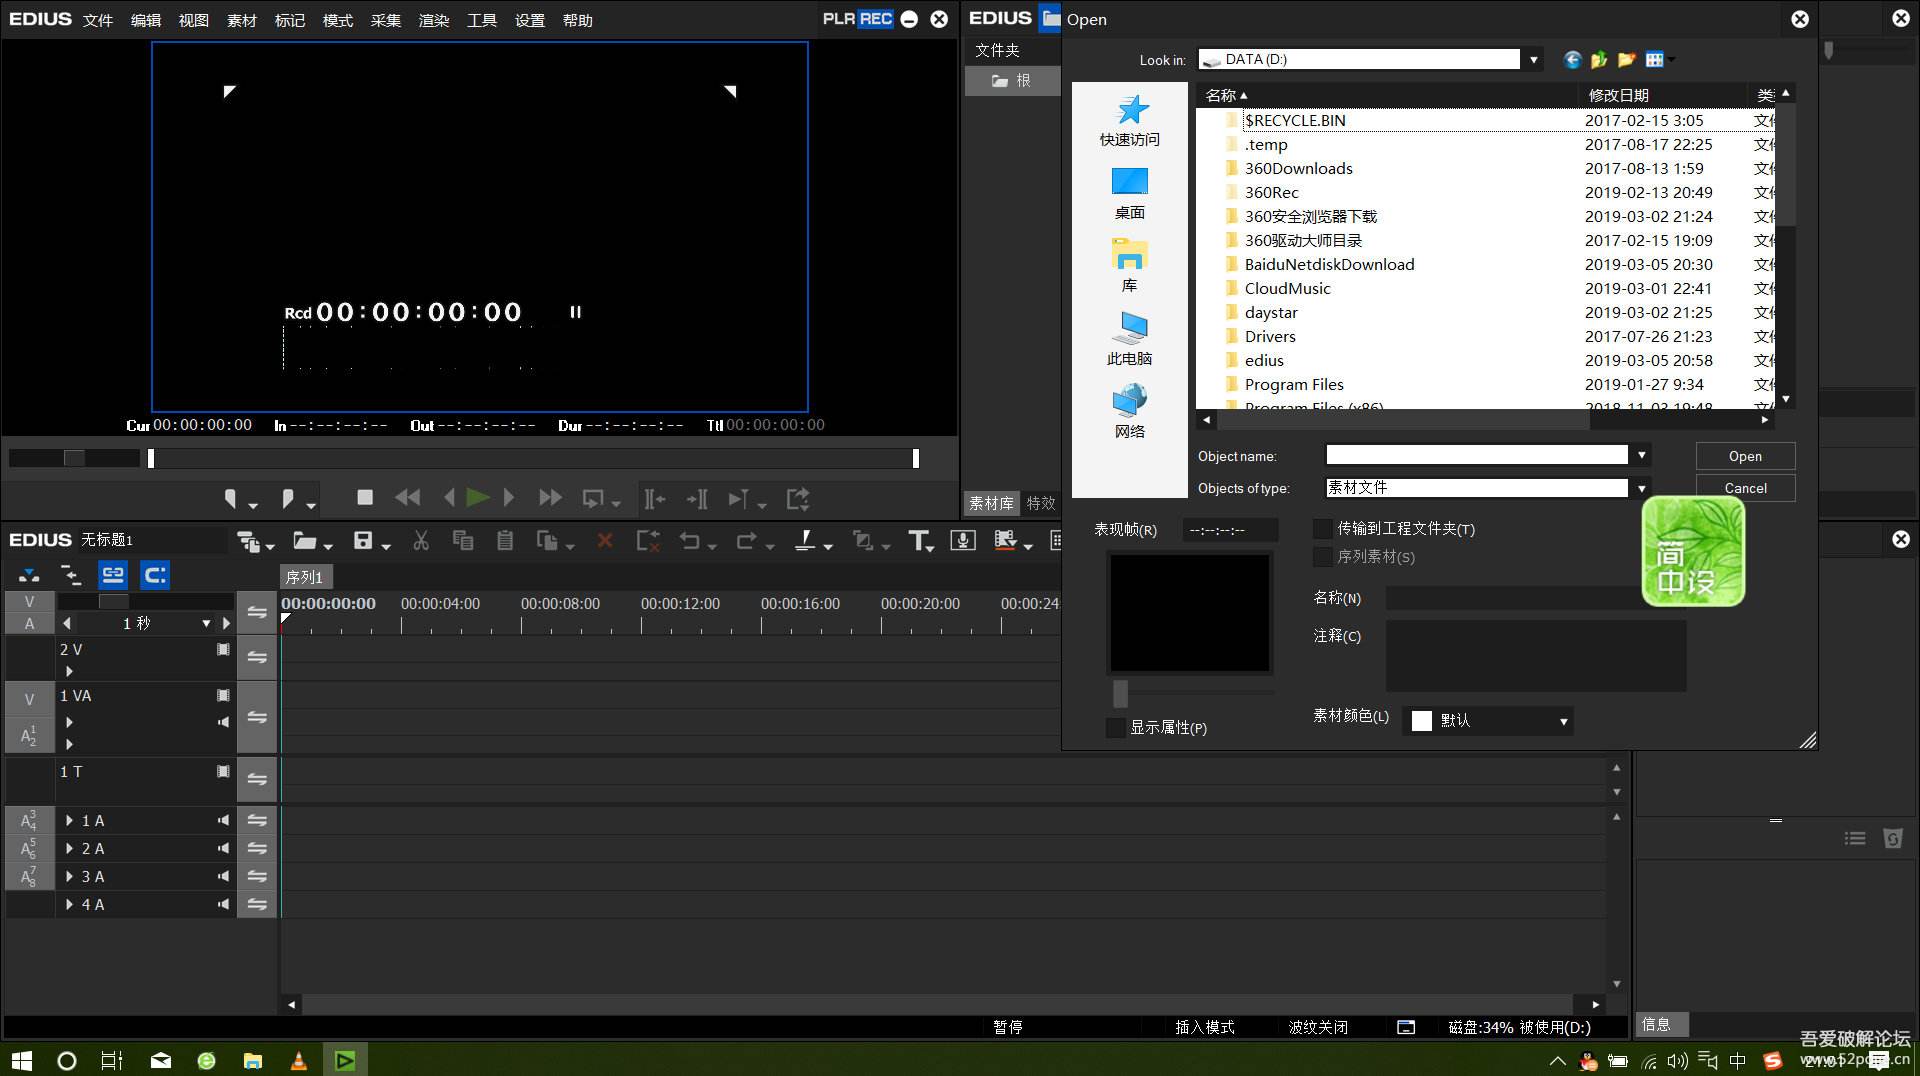Click the Fast forward button
The width and height of the screenshot is (1920, 1076).
(550, 497)
